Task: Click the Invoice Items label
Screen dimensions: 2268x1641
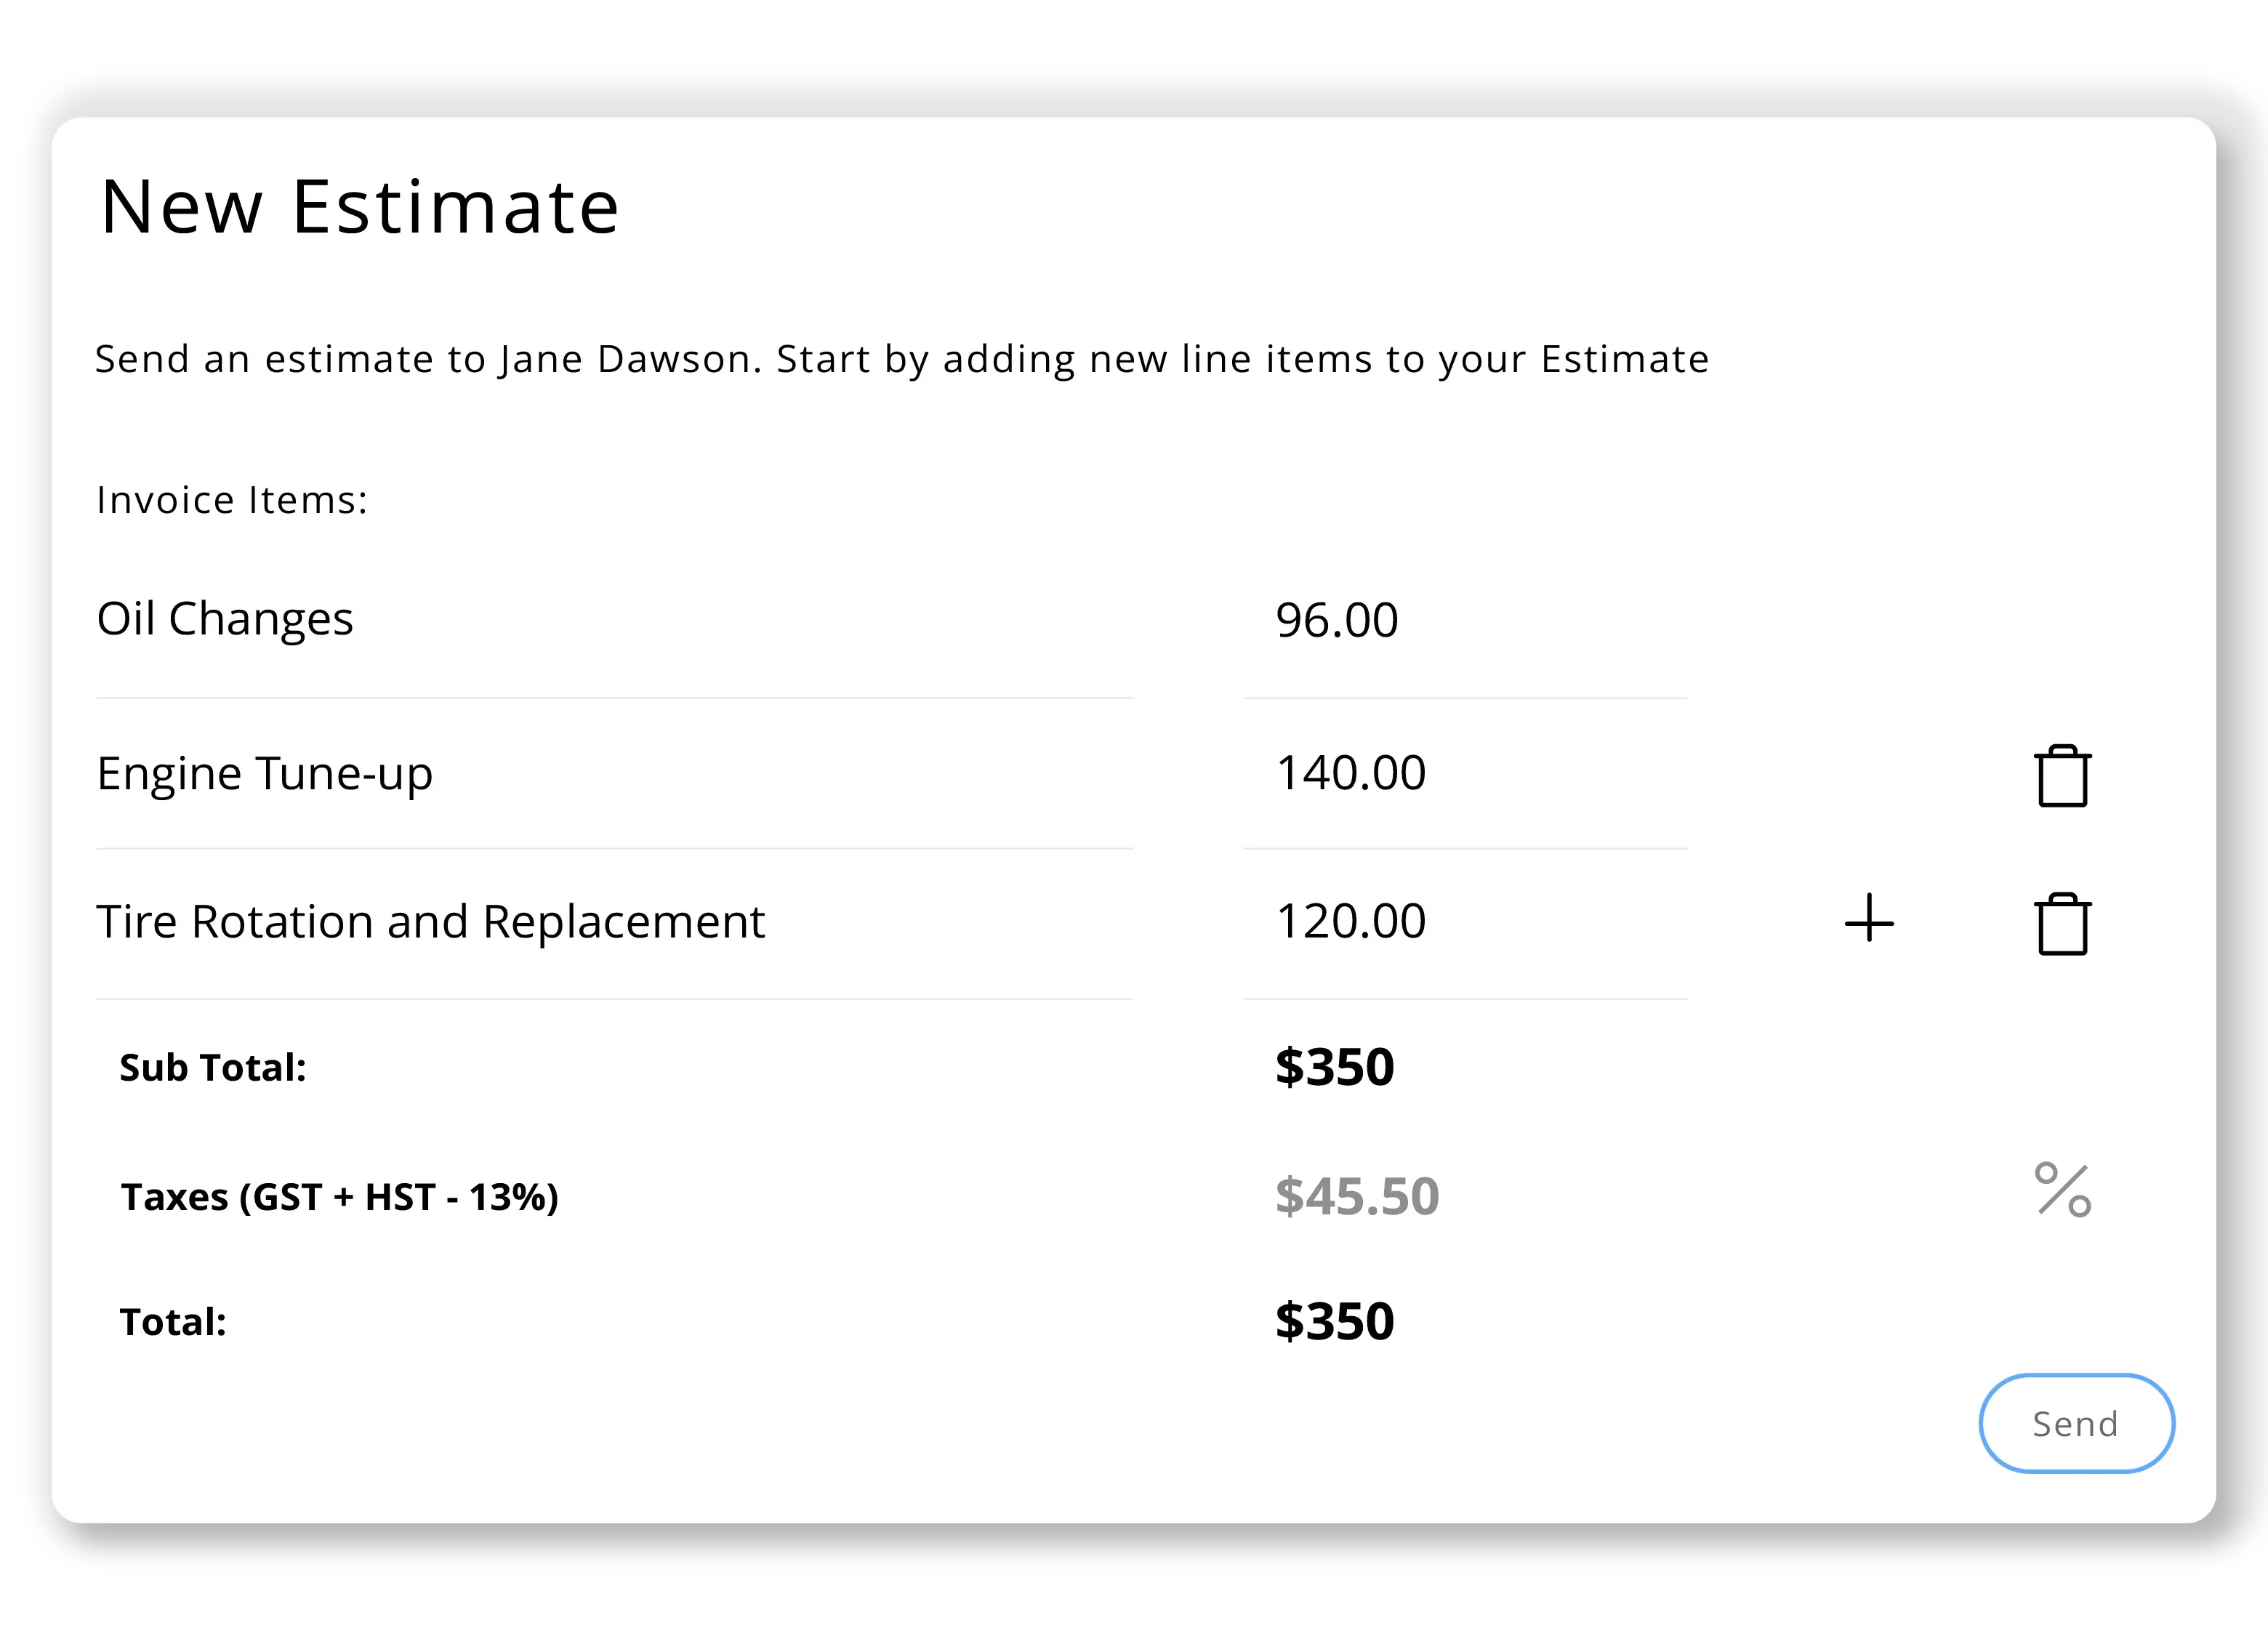Action: click(x=232, y=500)
